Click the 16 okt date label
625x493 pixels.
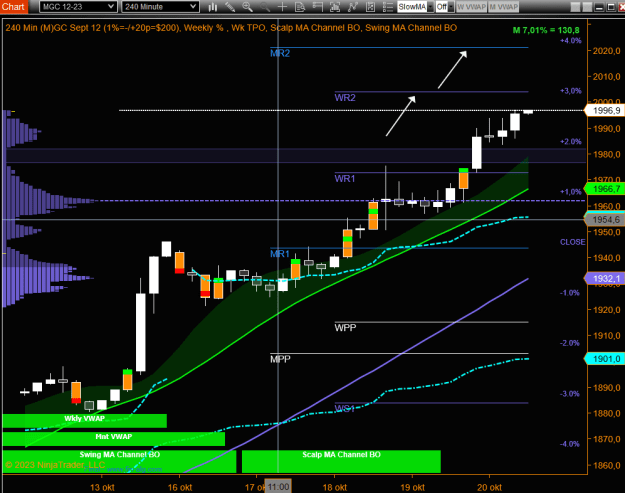(x=180, y=487)
